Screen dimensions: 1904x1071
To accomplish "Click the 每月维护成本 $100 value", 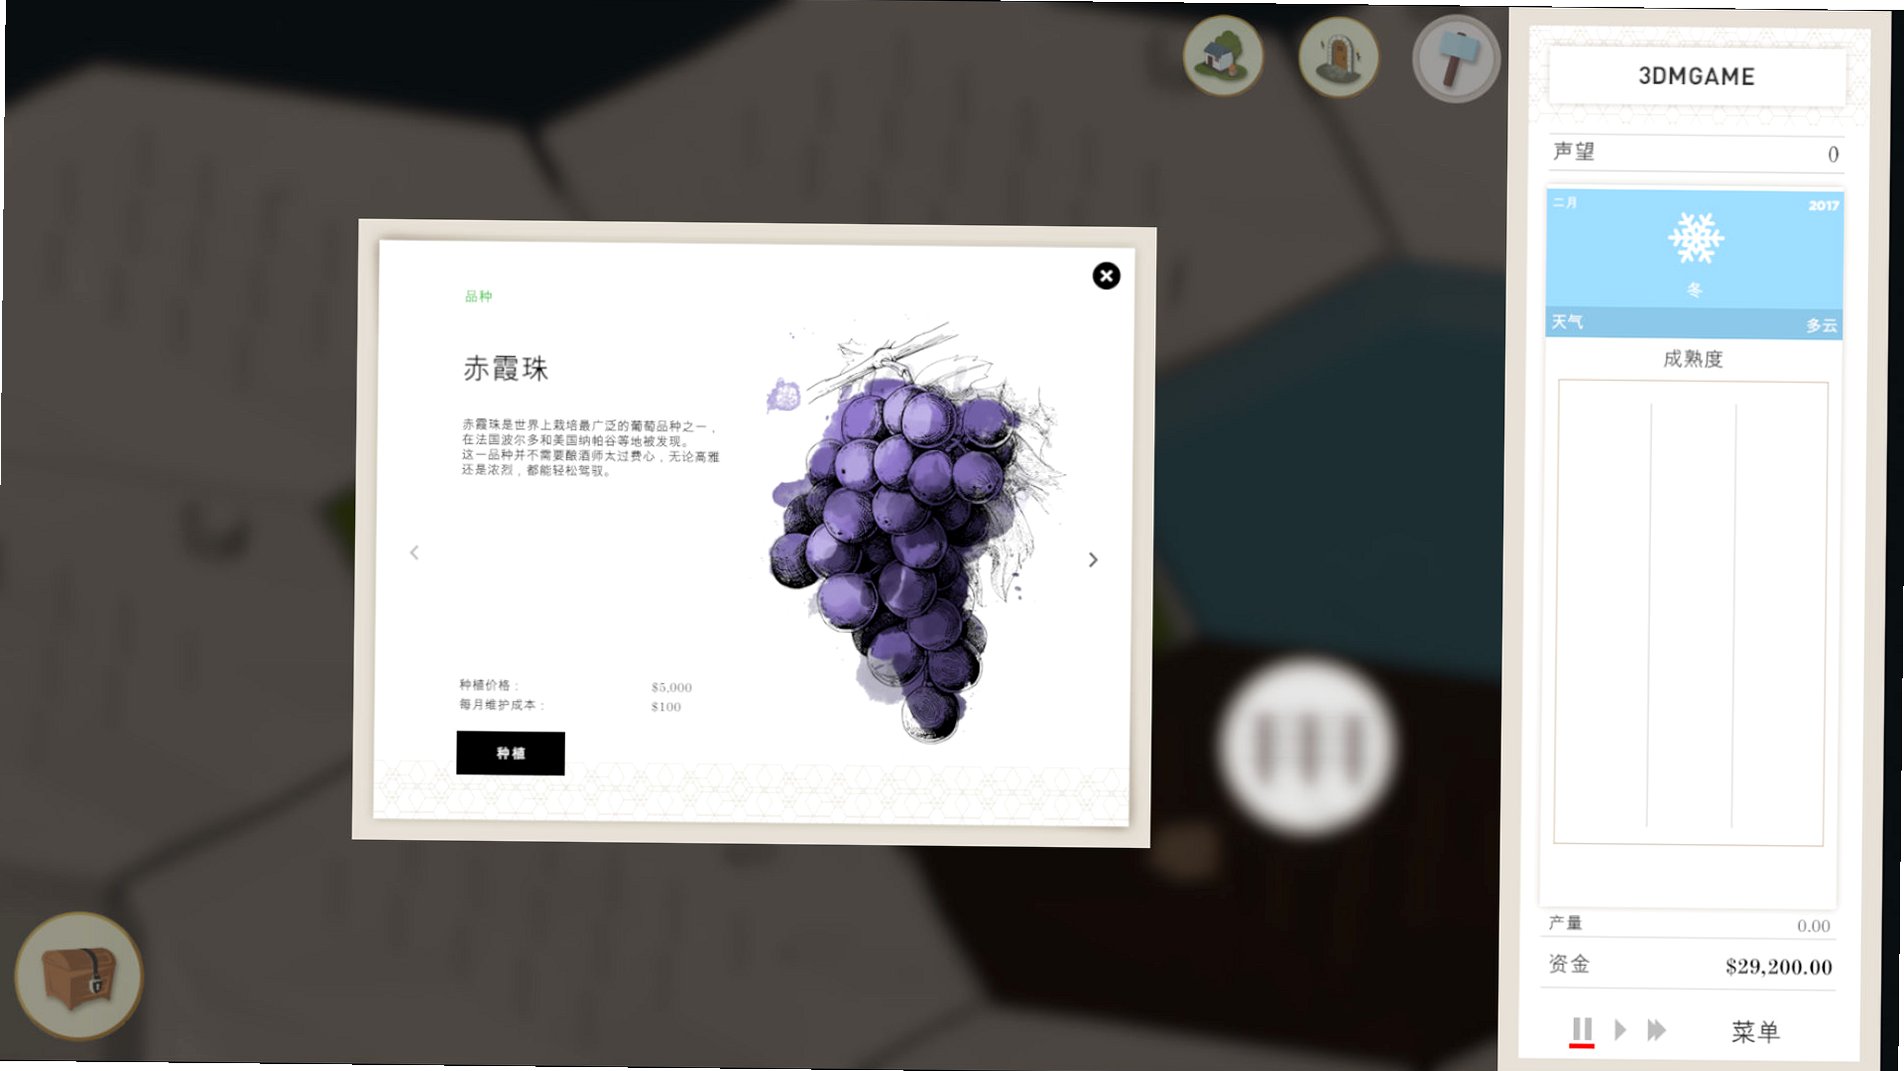I will click(x=666, y=706).
